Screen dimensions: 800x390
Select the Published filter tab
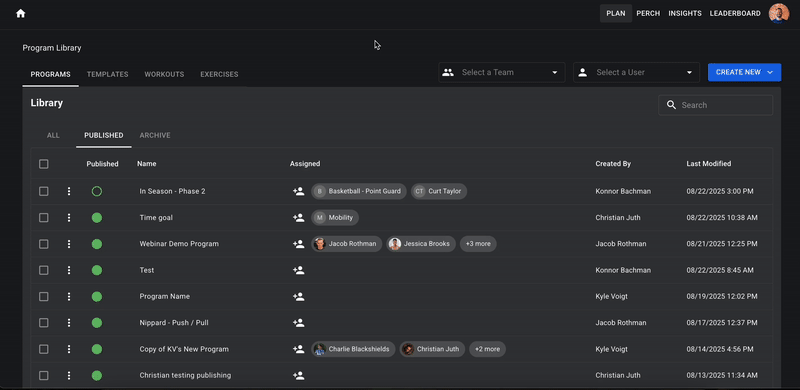pyautogui.click(x=104, y=136)
